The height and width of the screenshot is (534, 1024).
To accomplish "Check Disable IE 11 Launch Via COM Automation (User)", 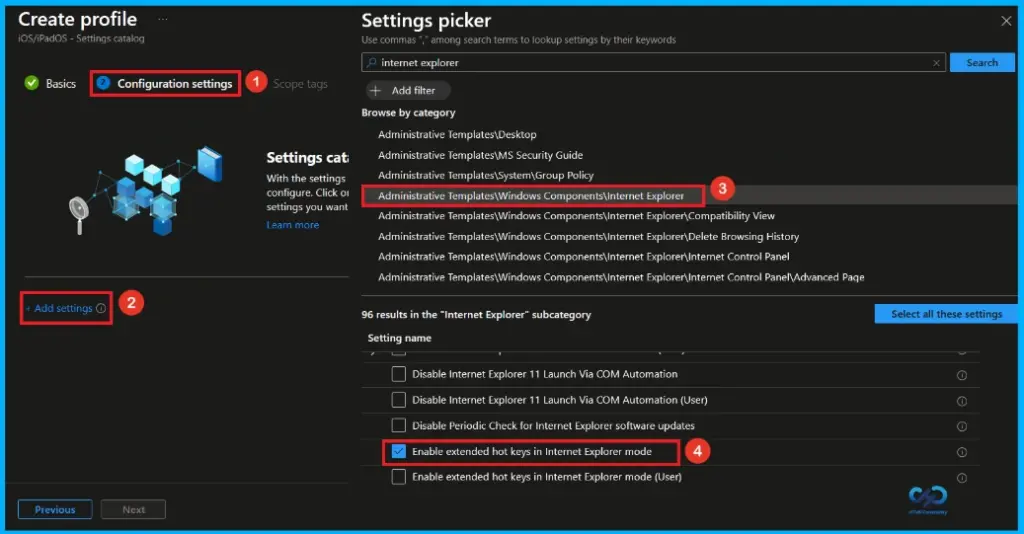I will (x=398, y=400).
